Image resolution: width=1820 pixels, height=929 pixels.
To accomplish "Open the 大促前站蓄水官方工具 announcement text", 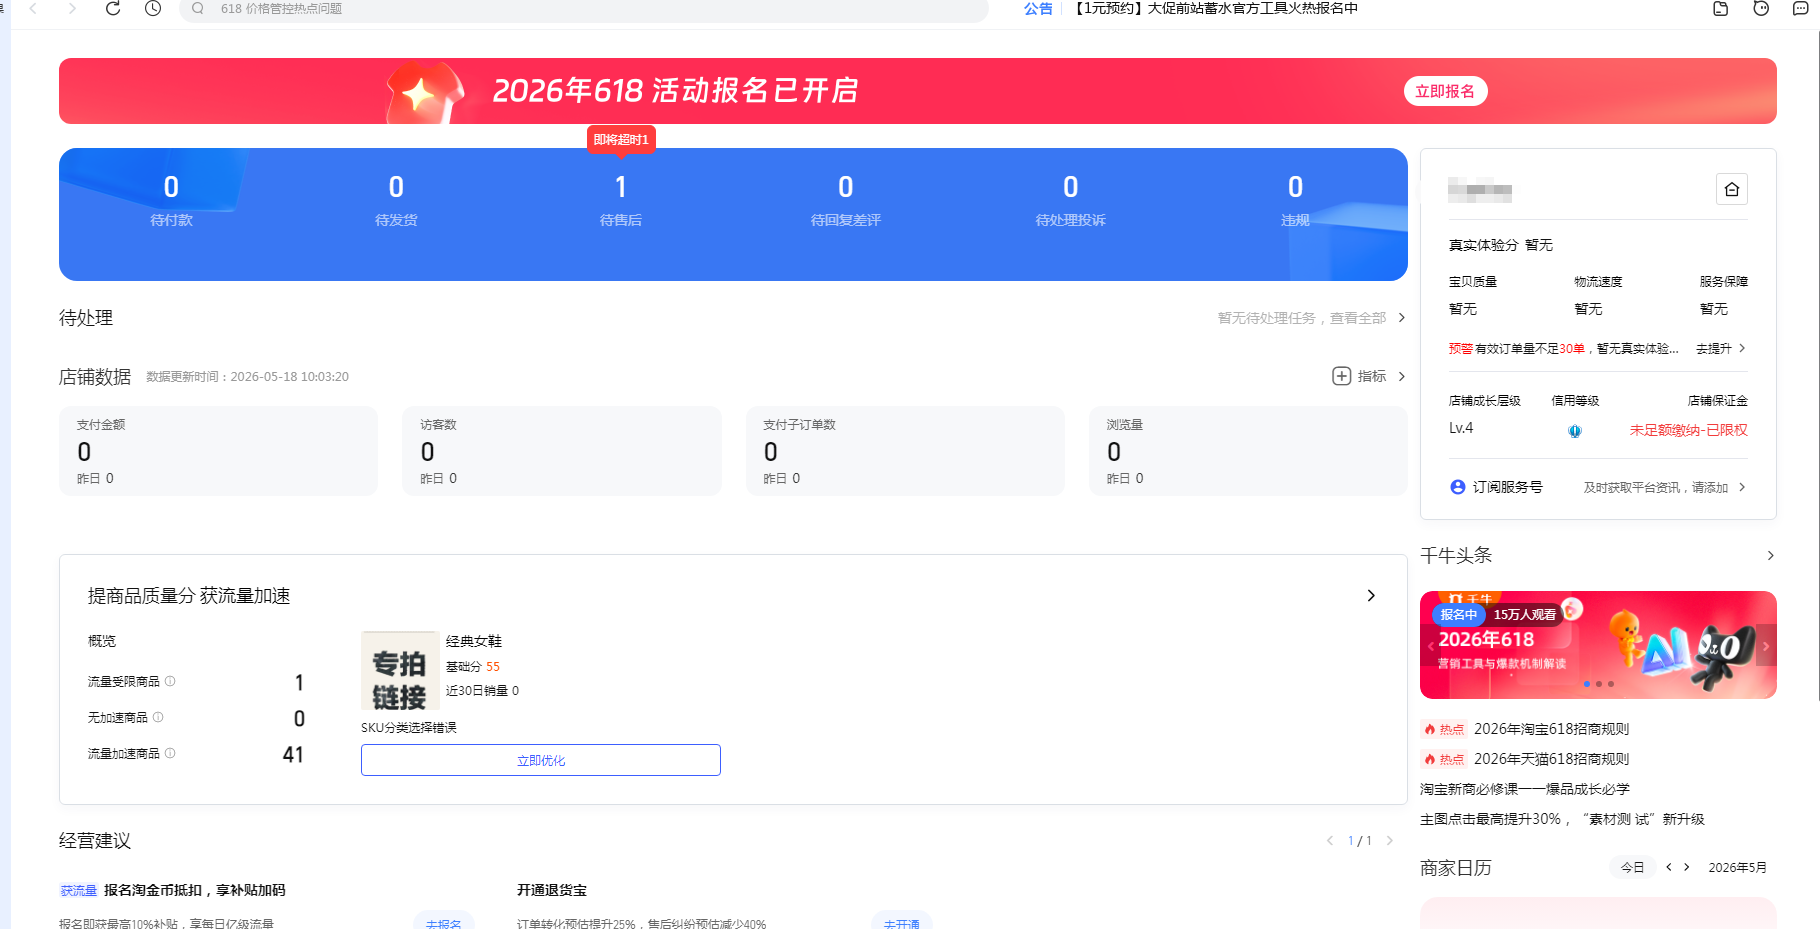I will [x=1215, y=8].
